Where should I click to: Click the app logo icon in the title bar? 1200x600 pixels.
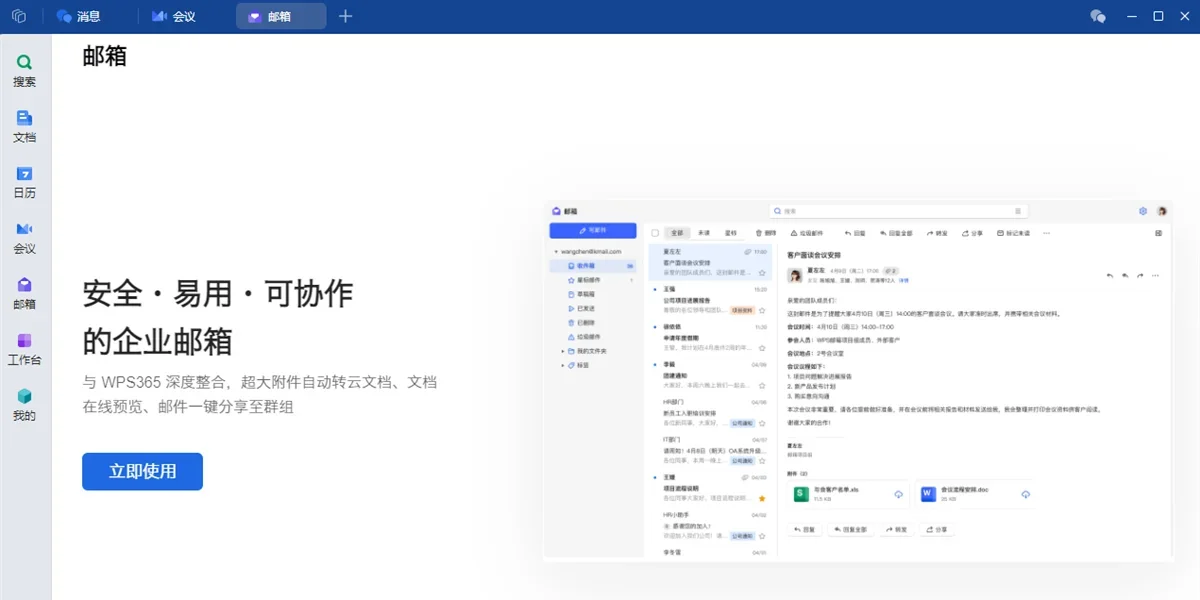(18, 16)
